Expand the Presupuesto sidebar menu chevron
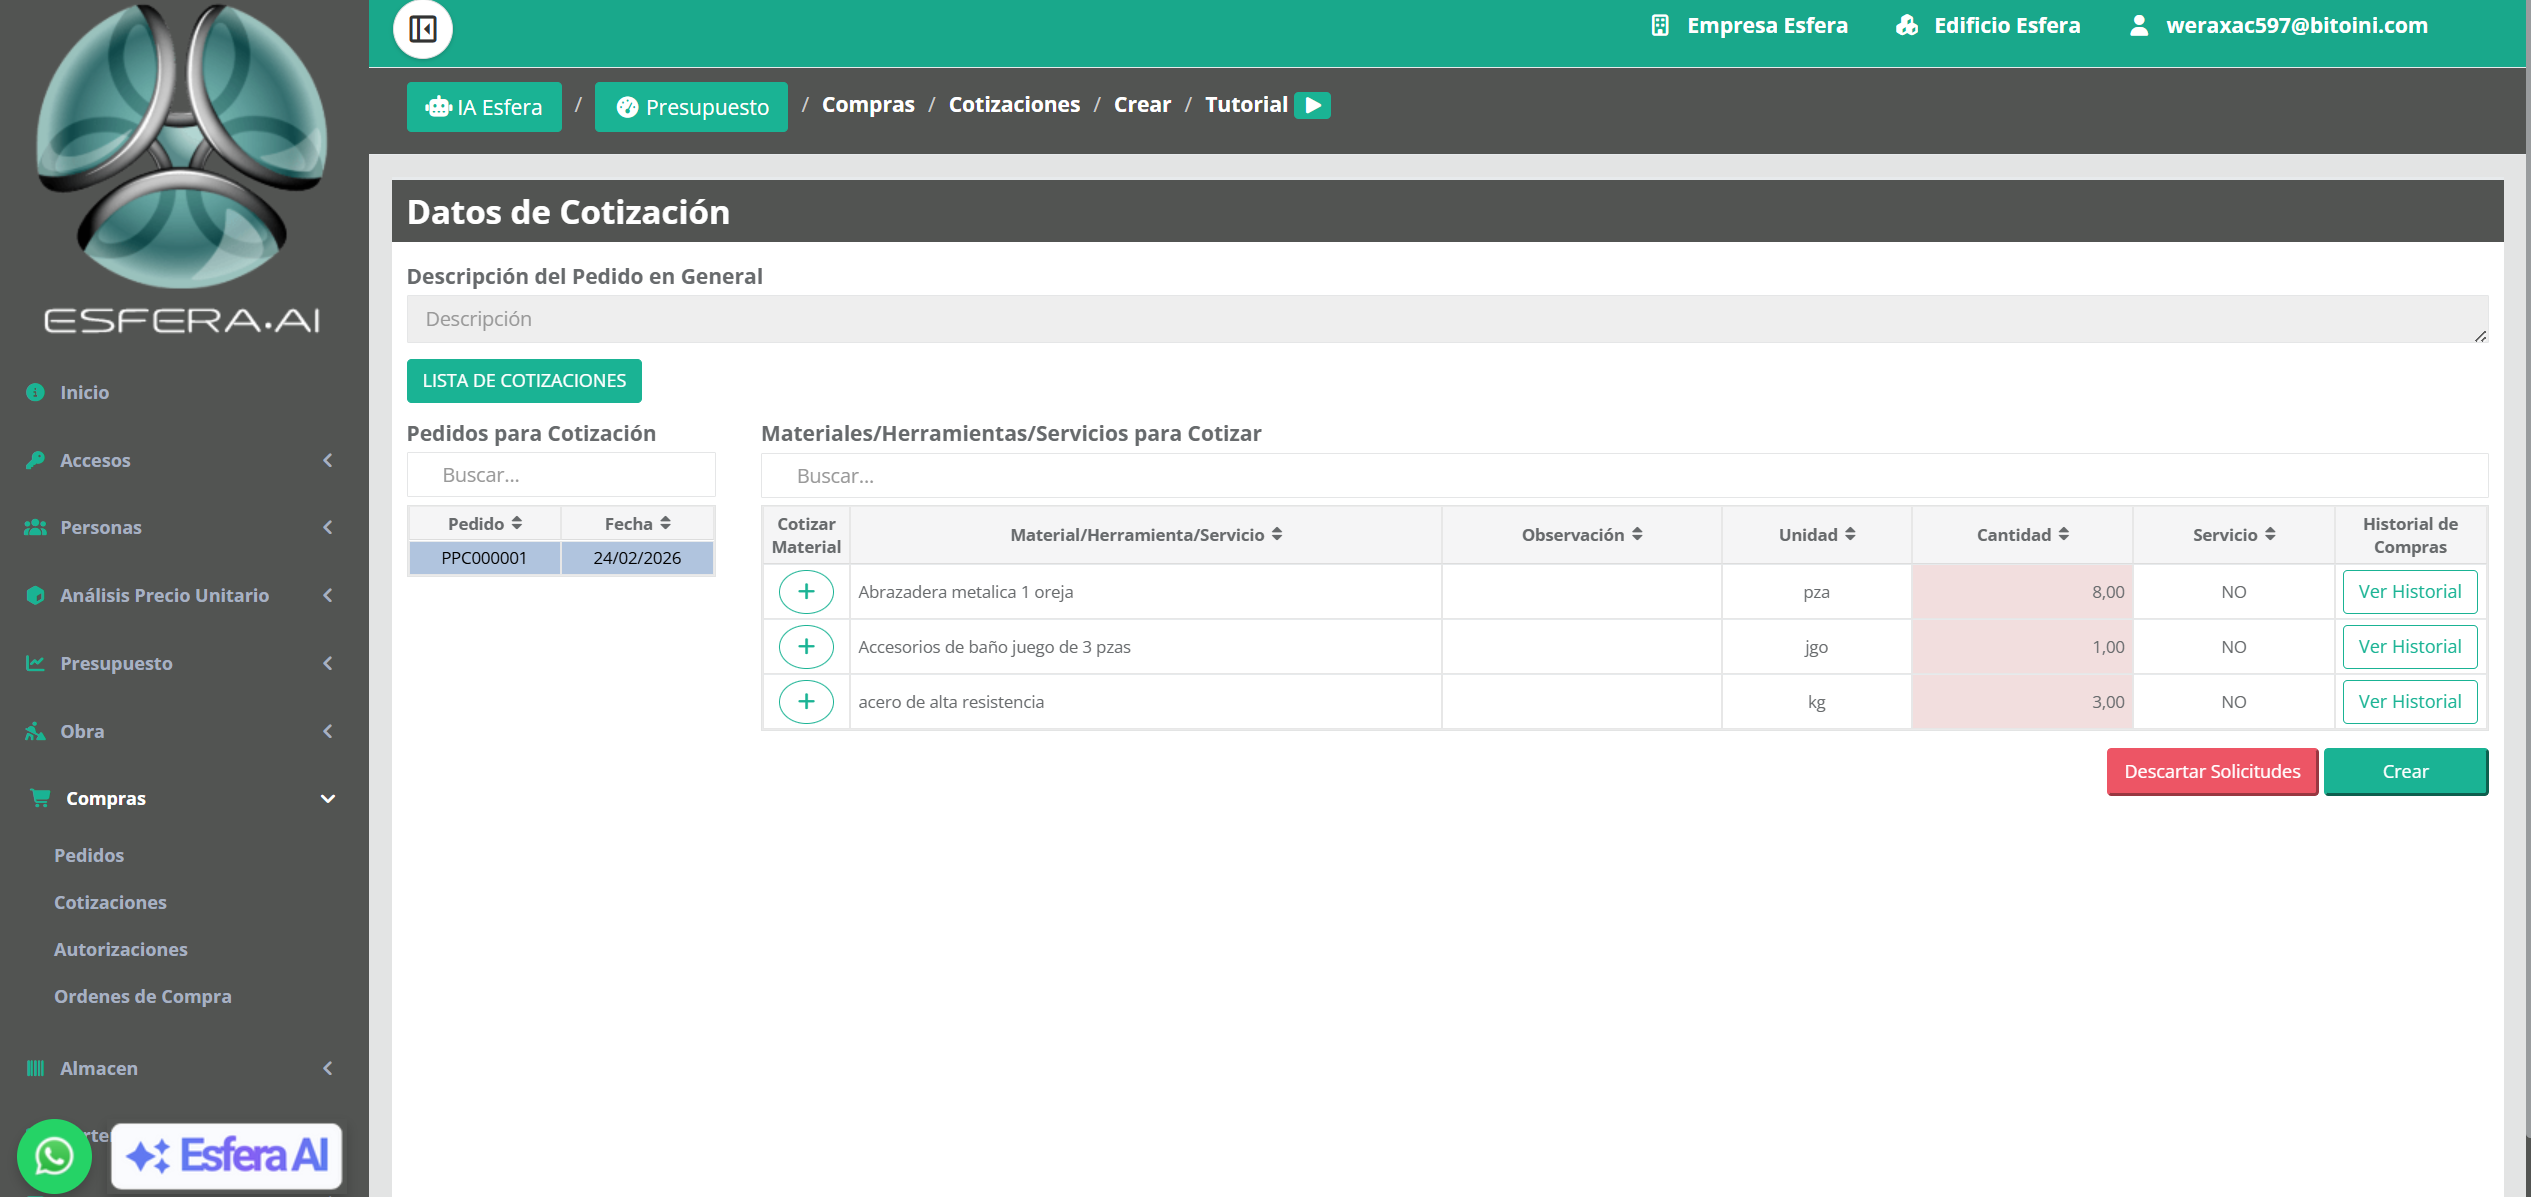The width and height of the screenshot is (2531, 1197). (x=327, y=663)
